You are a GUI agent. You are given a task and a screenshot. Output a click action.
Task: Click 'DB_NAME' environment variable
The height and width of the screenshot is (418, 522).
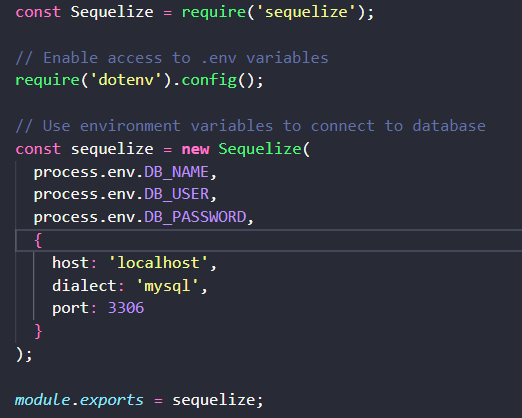[x=176, y=172]
